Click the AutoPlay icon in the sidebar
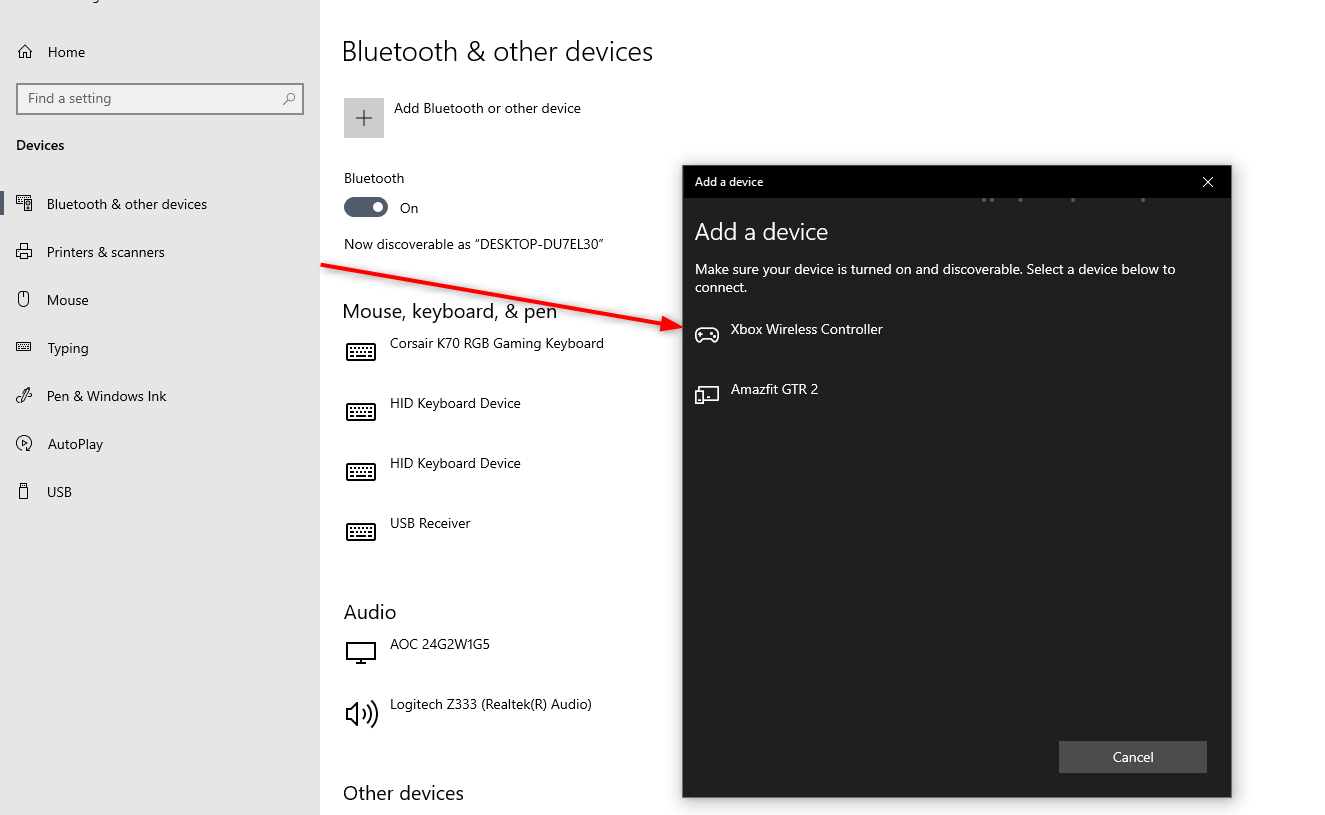The height and width of the screenshot is (815, 1325). click(x=25, y=444)
